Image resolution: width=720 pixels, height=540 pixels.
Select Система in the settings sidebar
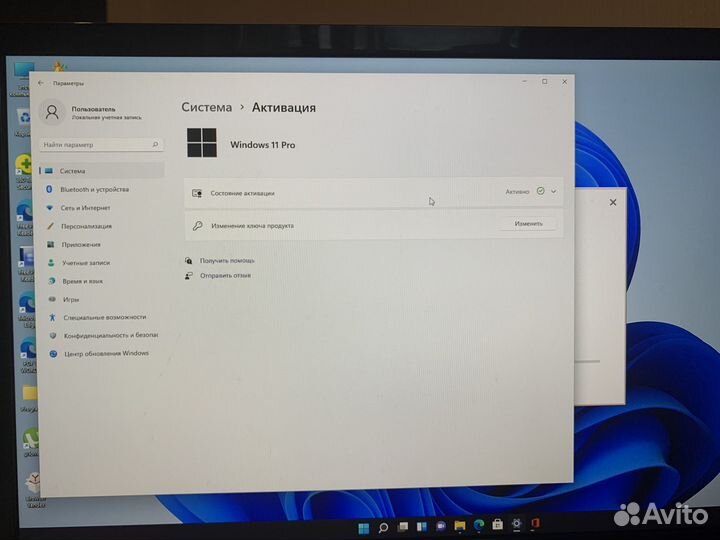tap(101, 171)
